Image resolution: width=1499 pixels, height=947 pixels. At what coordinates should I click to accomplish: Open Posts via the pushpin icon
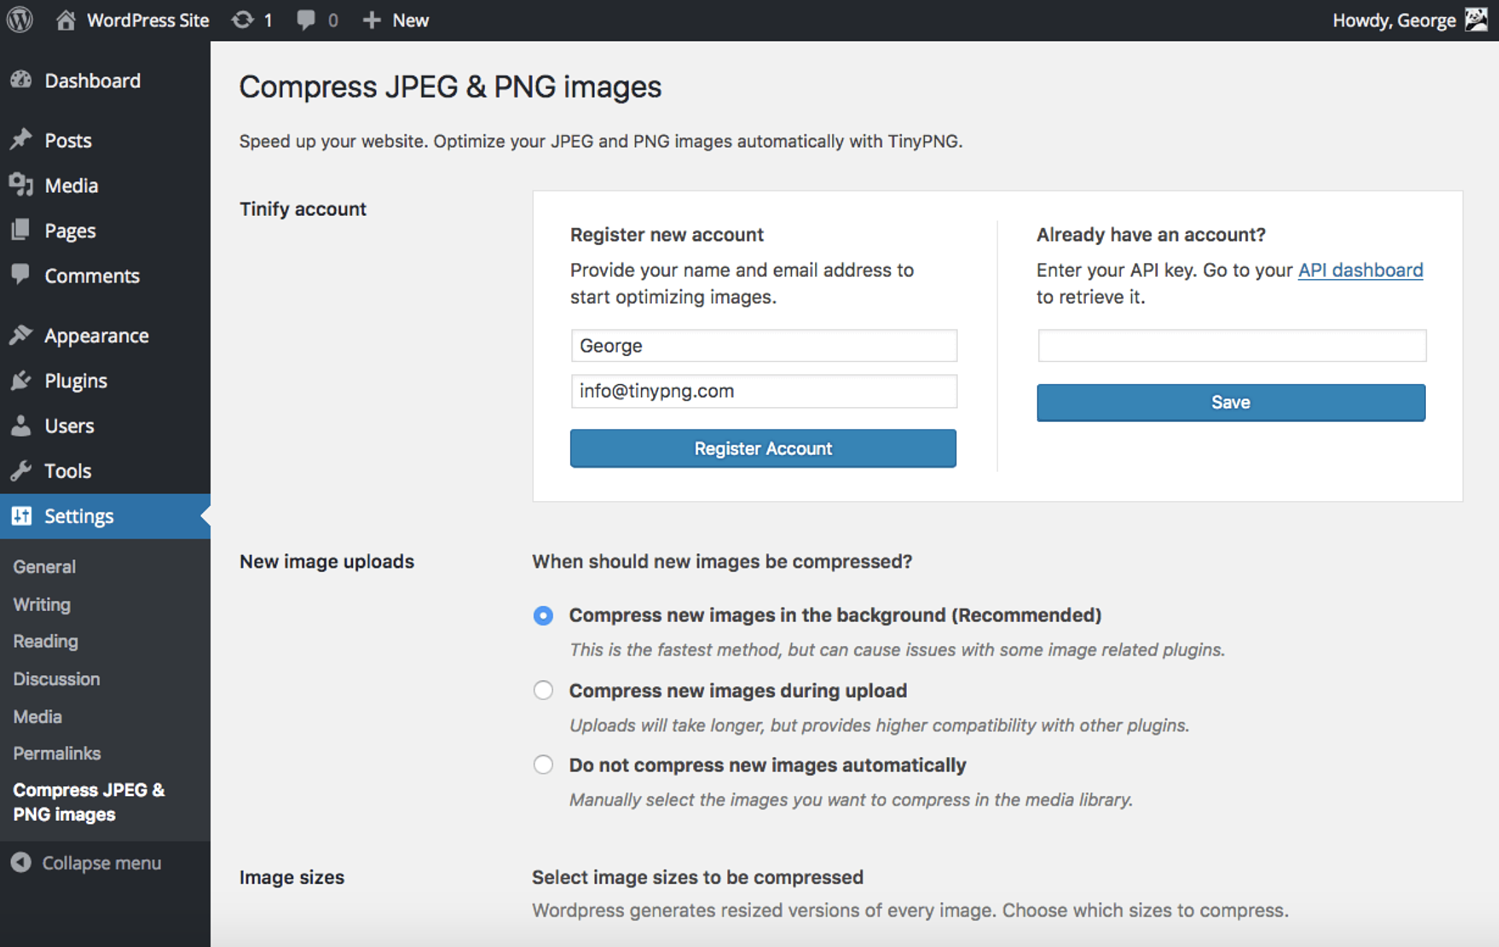coord(21,140)
